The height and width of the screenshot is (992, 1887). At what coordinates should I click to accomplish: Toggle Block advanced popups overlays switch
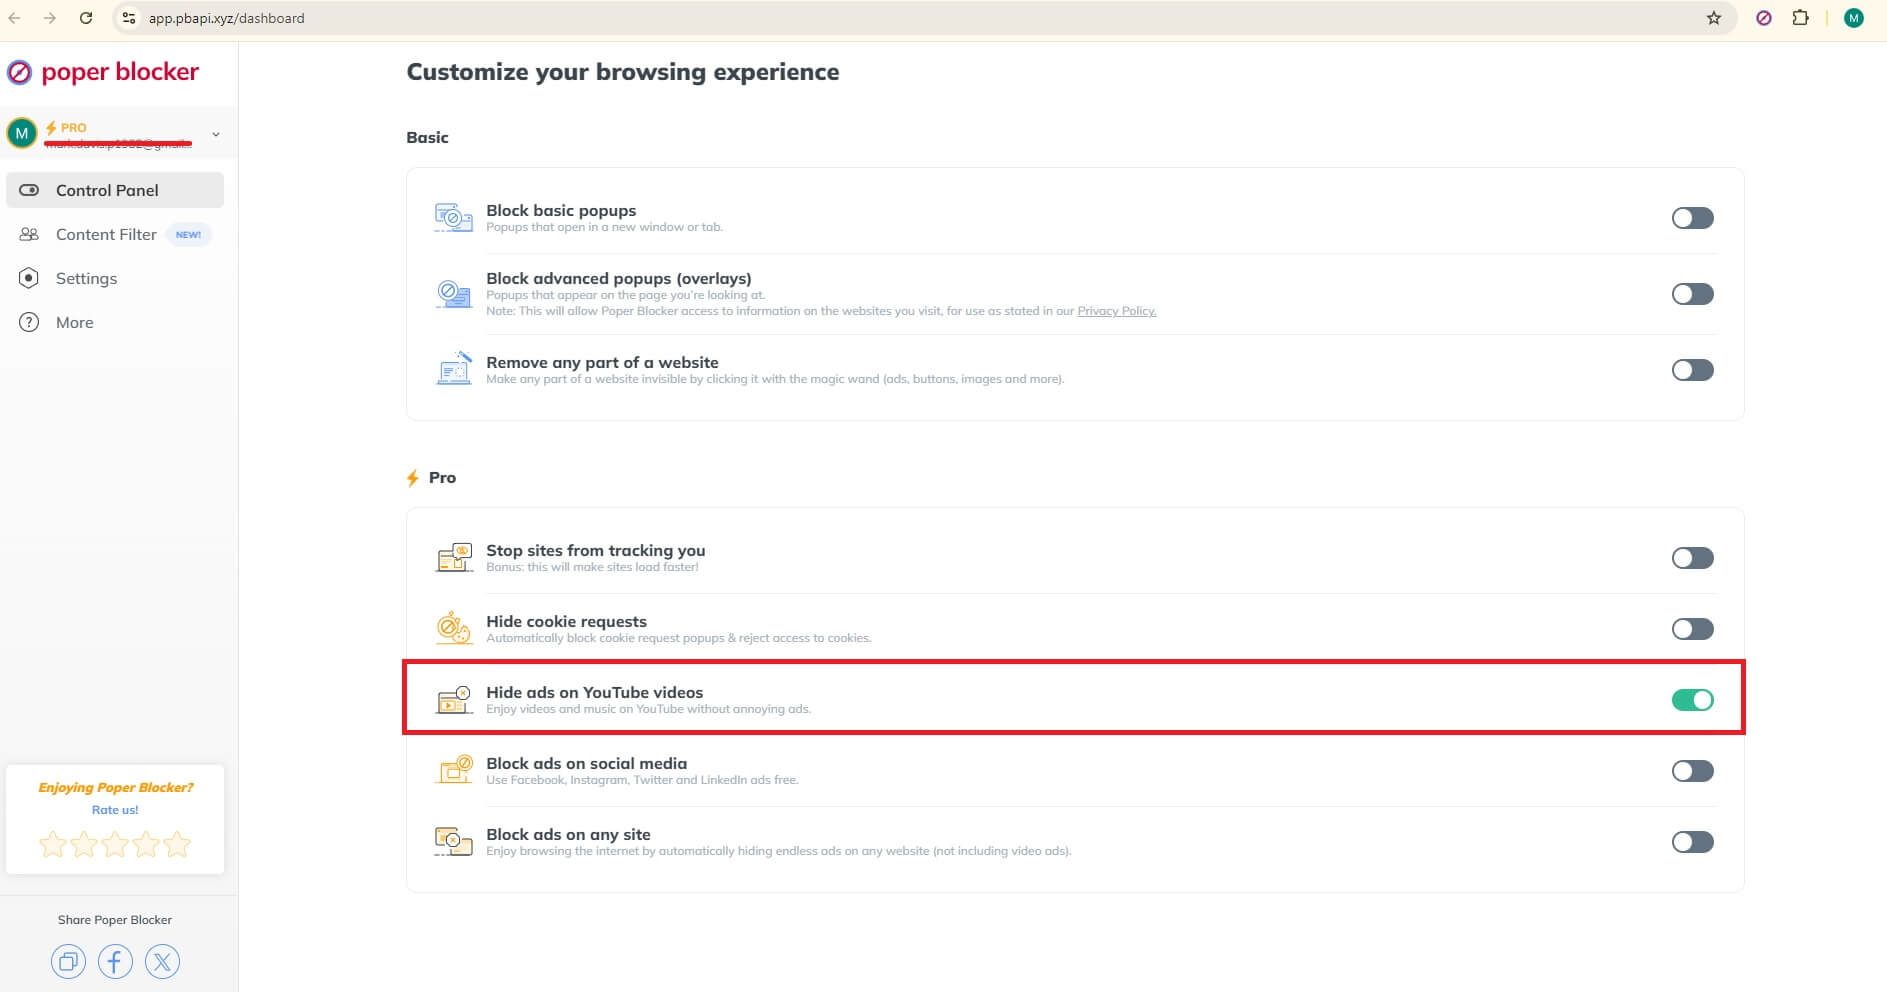tap(1691, 293)
